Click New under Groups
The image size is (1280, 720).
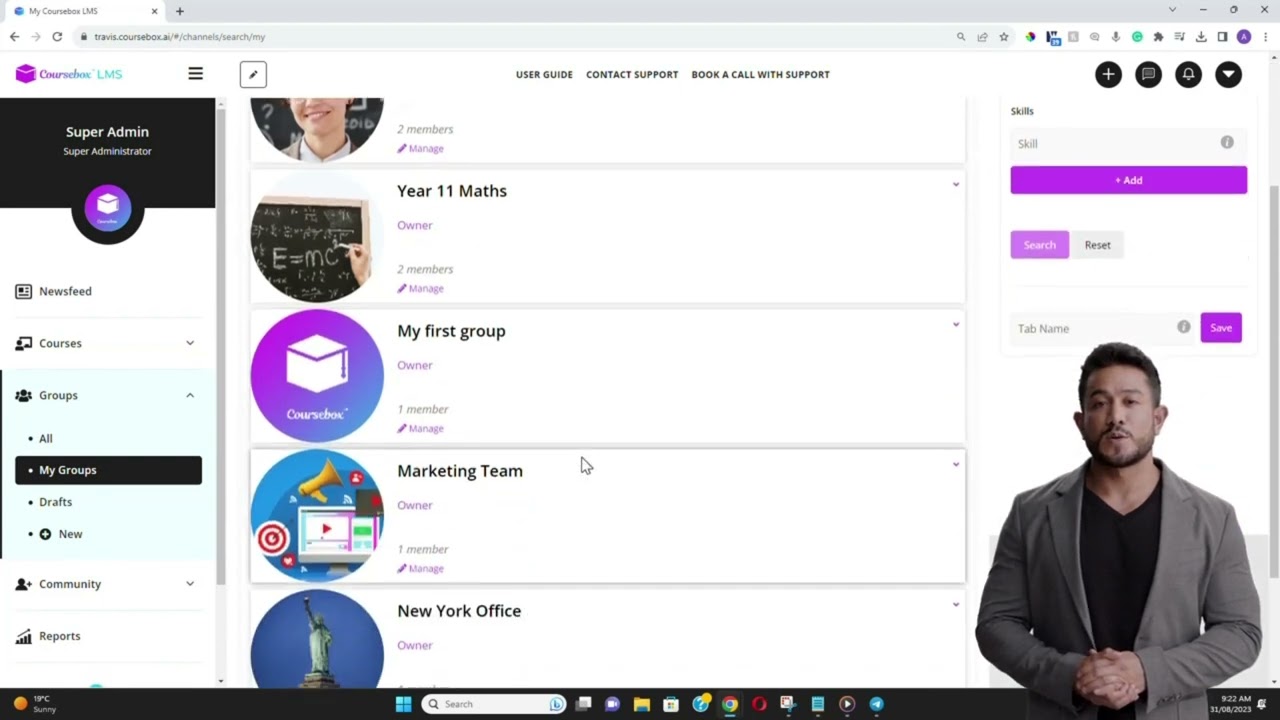point(61,534)
